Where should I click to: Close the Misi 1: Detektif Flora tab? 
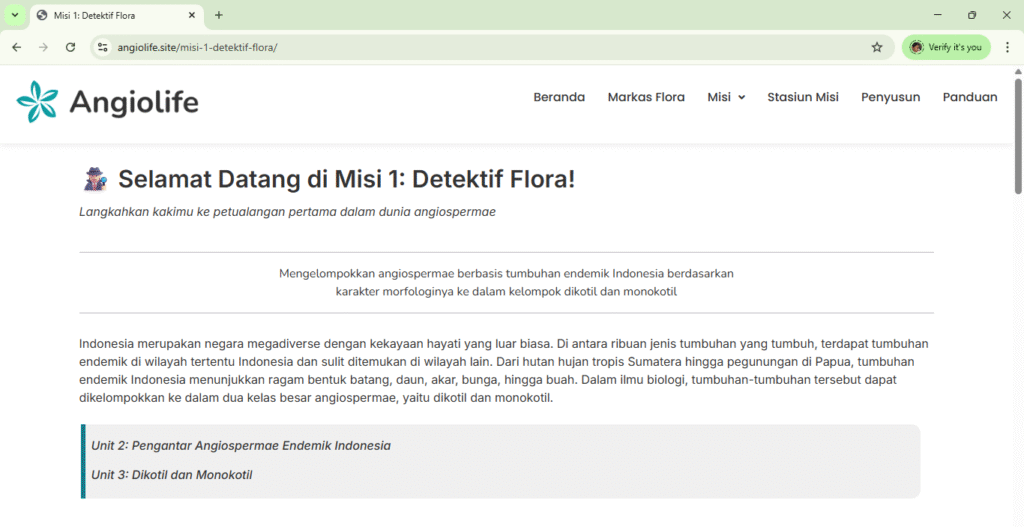[x=191, y=15]
